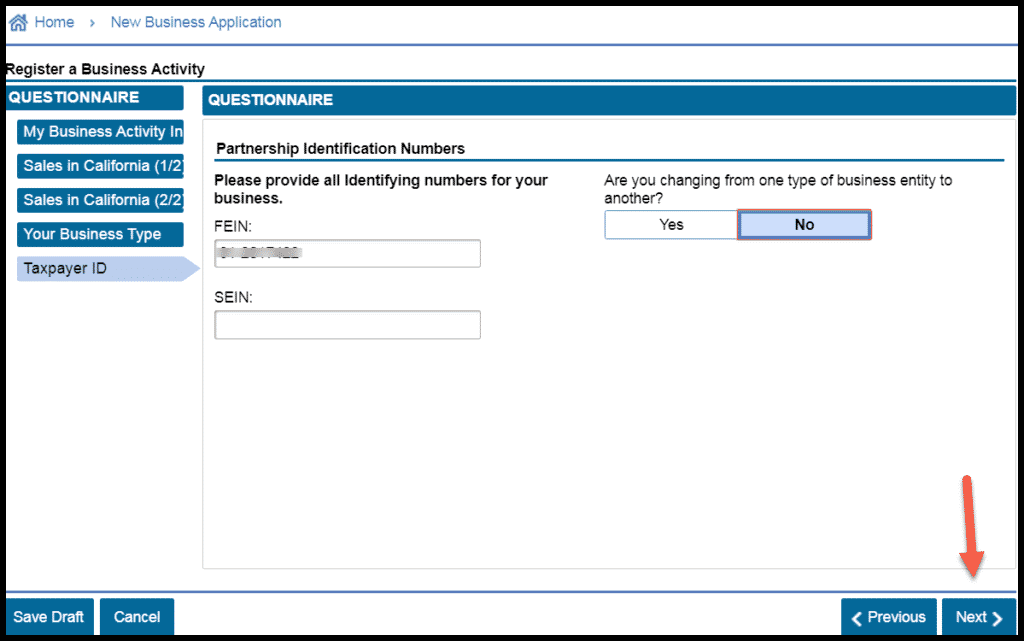Go back with the Previous button
This screenshot has height=641, width=1024.
(889, 617)
